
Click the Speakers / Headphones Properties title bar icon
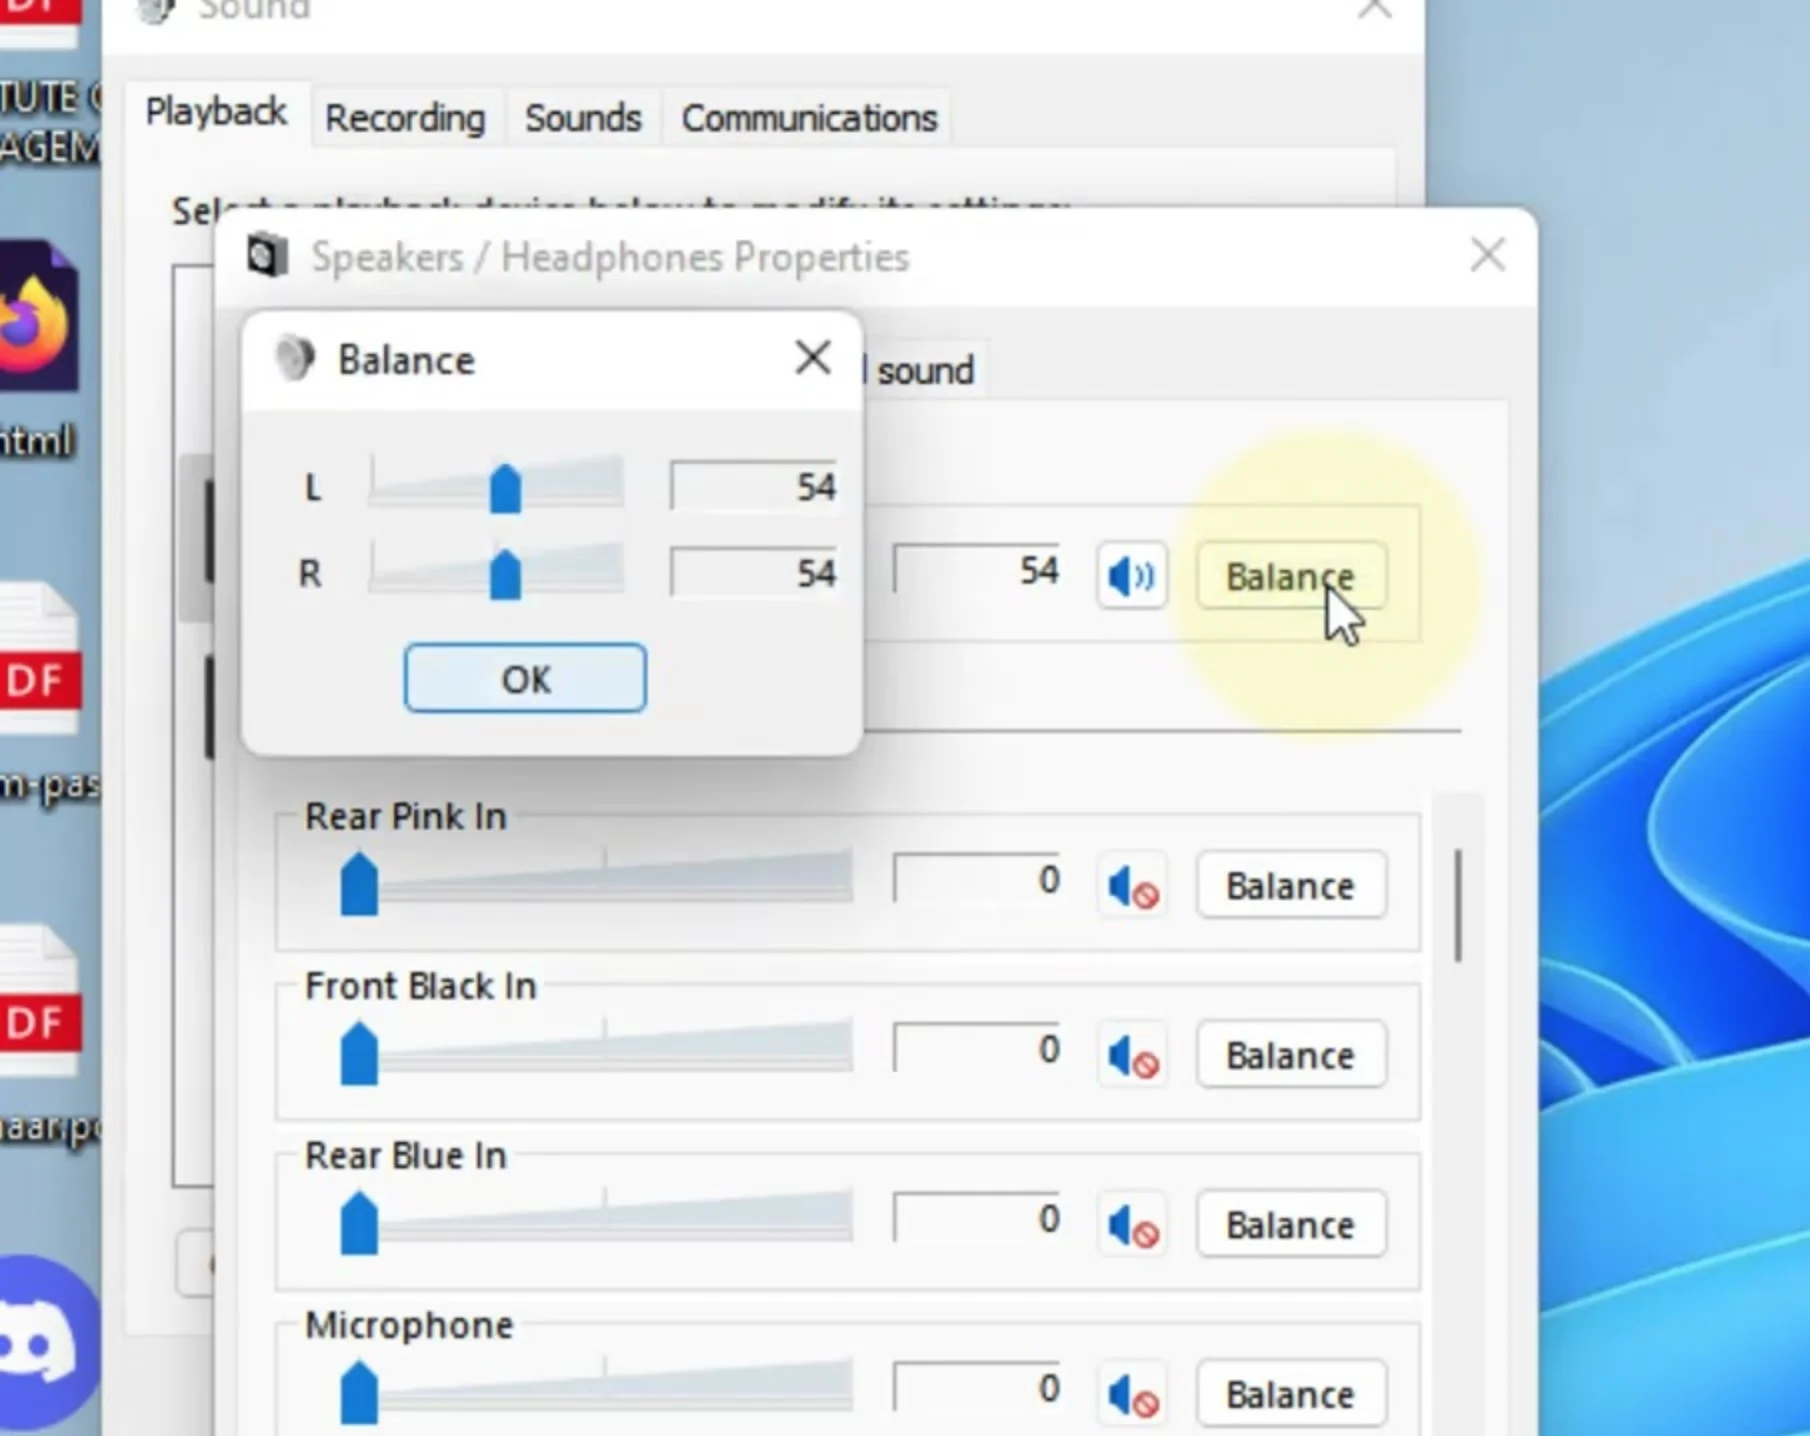coord(263,255)
